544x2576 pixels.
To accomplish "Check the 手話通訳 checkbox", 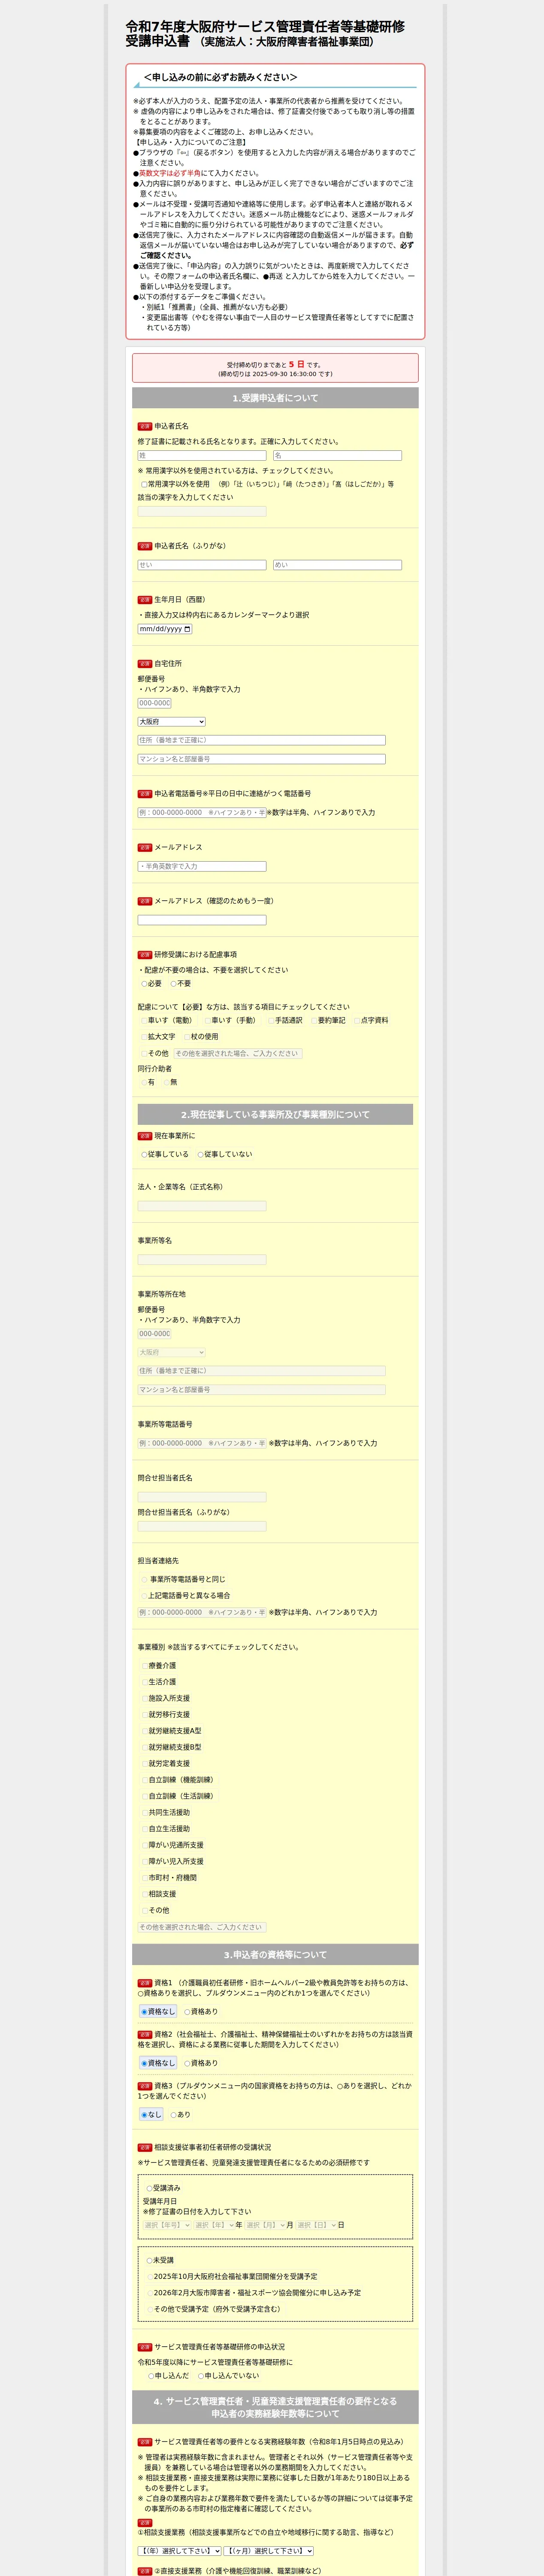I will tap(271, 1021).
